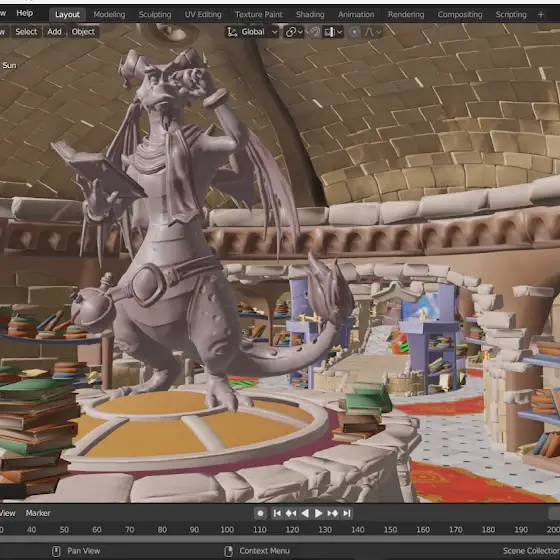Open the Object menu in viewport header

coord(83,32)
